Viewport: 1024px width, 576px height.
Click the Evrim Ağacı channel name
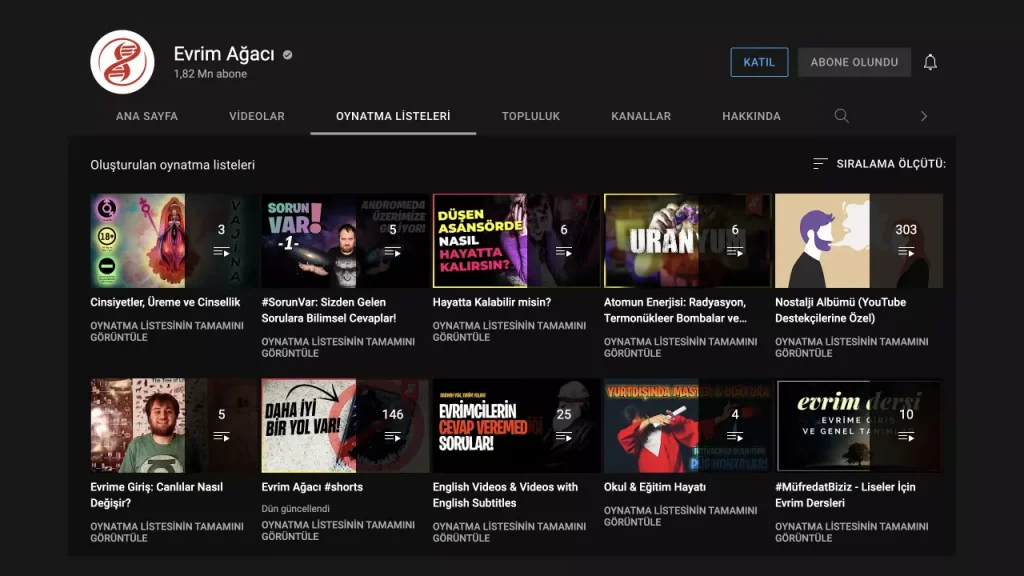[224, 54]
